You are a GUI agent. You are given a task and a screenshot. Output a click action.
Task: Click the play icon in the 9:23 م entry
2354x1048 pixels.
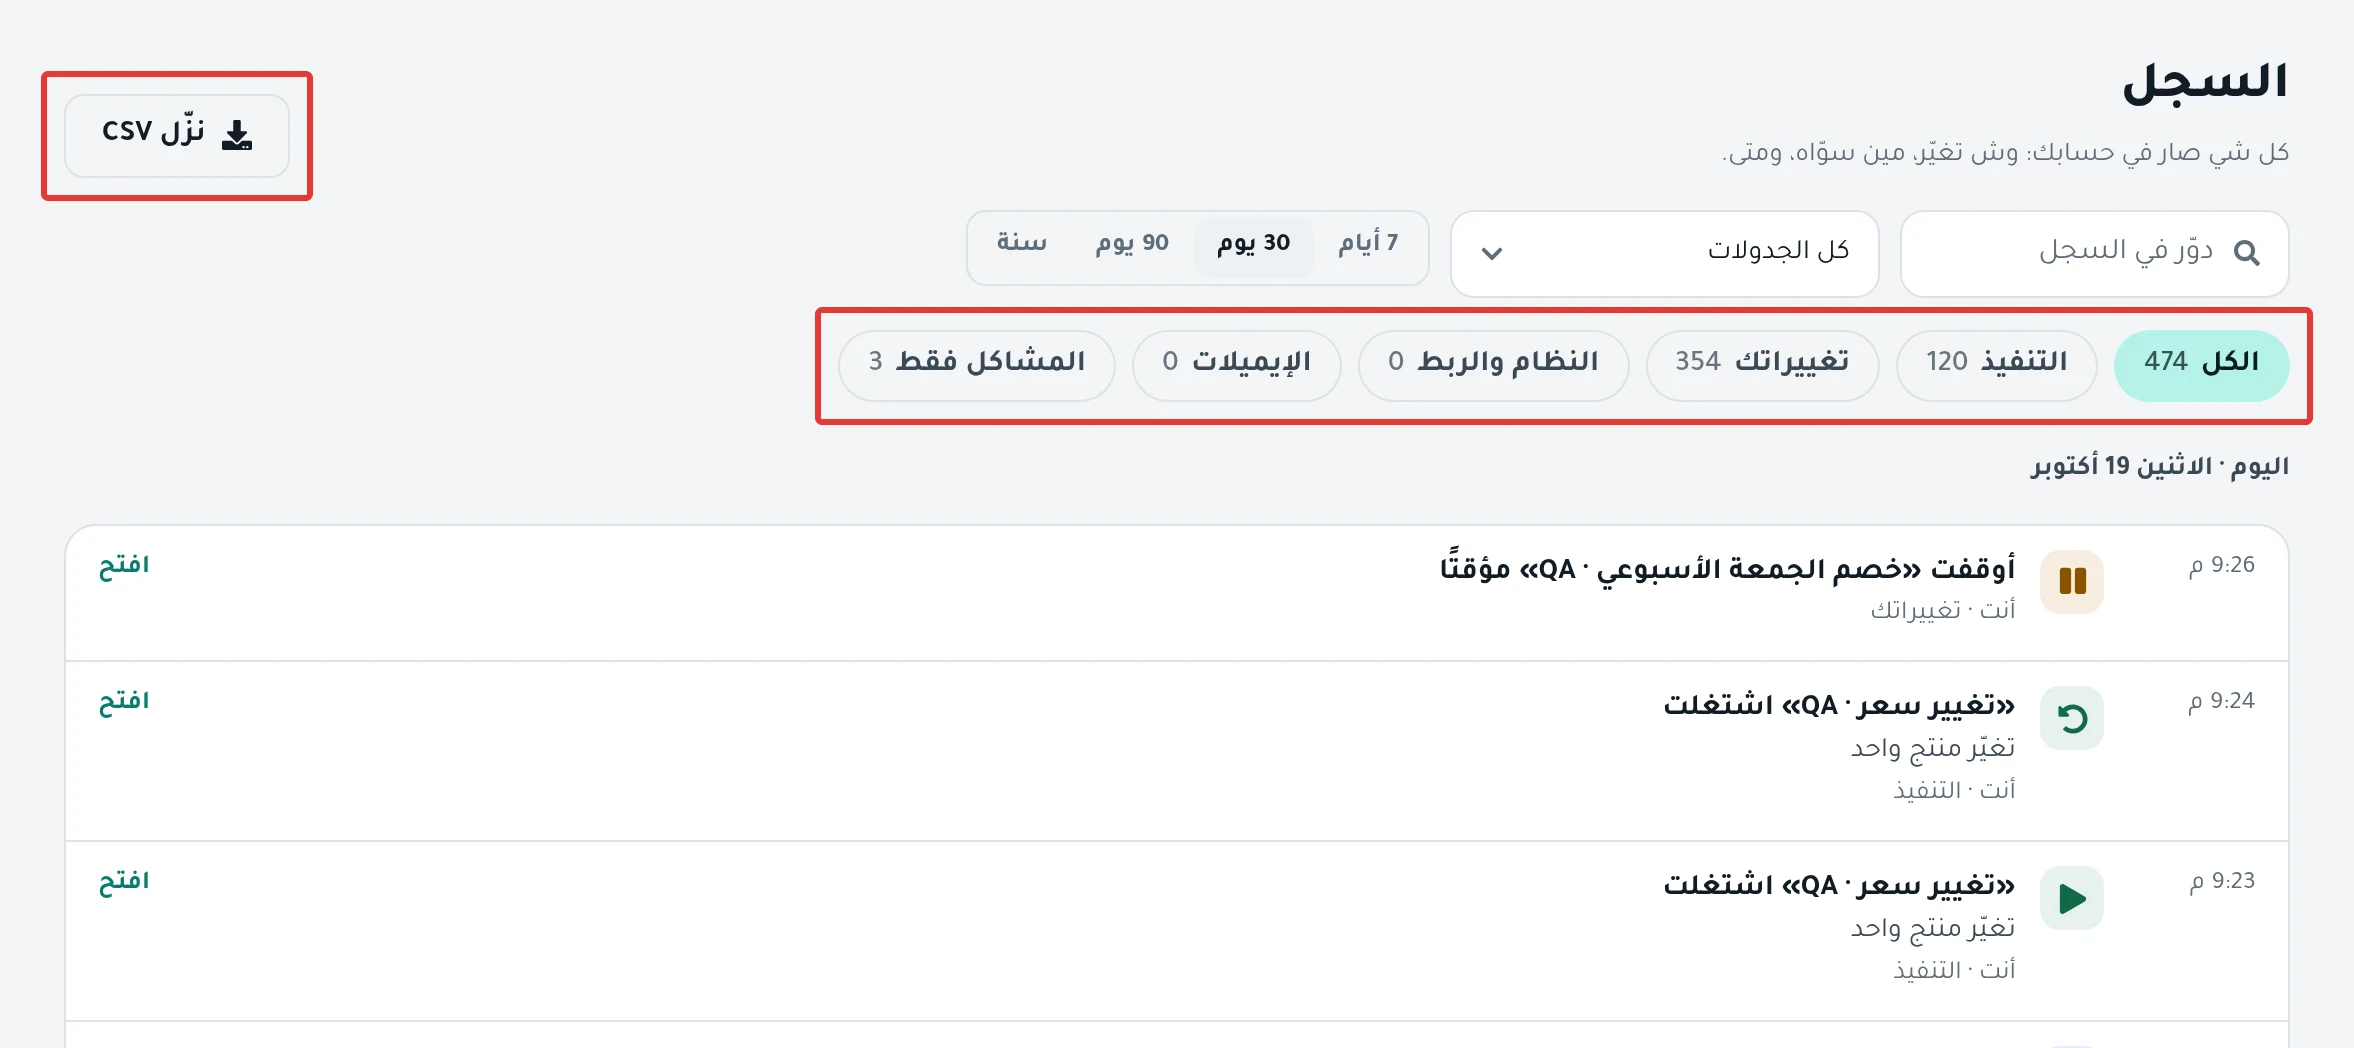pyautogui.click(x=2072, y=898)
